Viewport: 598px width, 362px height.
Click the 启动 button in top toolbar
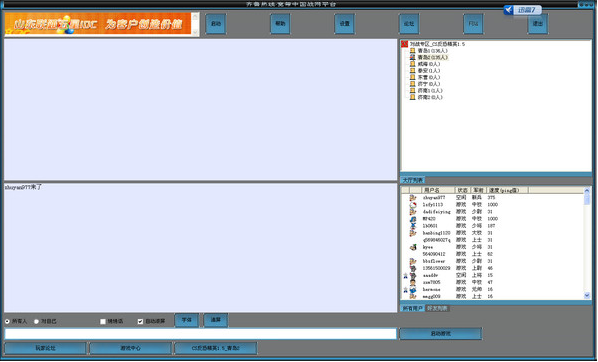click(216, 24)
